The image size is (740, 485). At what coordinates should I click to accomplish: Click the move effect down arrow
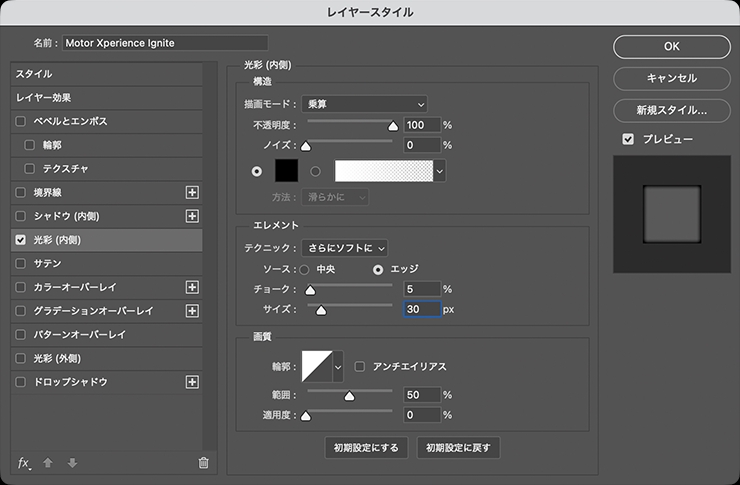coord(71,462)
